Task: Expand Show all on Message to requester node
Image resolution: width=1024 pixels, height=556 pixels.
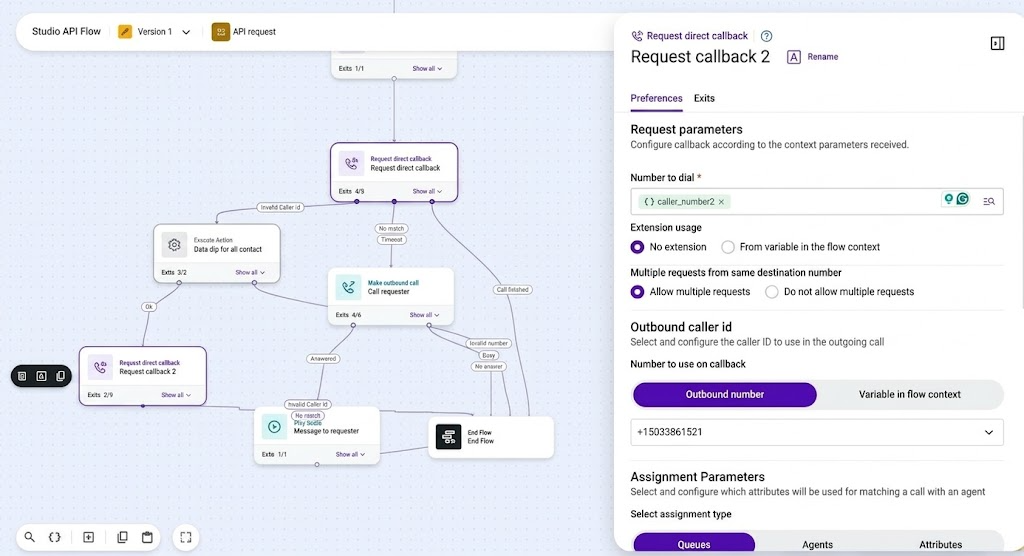Action: coord(351,454)
